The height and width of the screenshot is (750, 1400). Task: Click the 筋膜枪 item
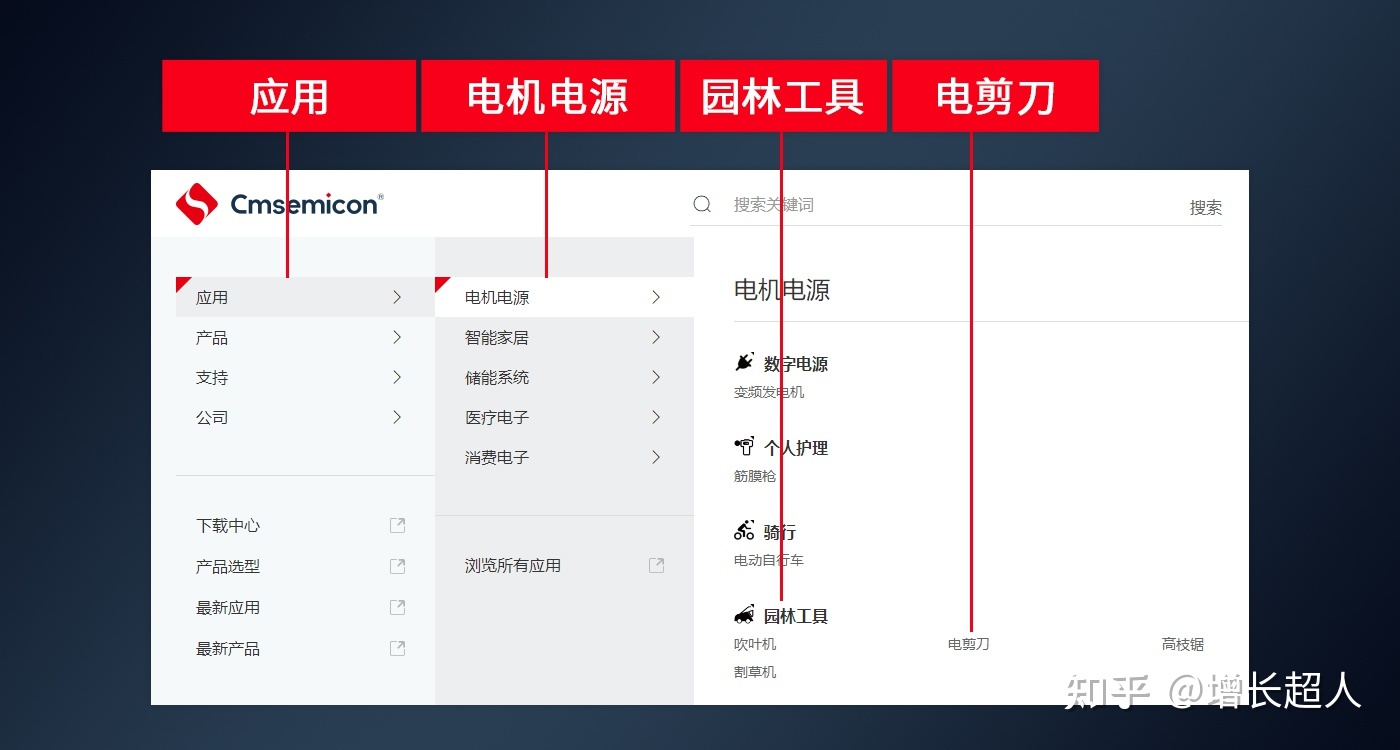[755, 476]
